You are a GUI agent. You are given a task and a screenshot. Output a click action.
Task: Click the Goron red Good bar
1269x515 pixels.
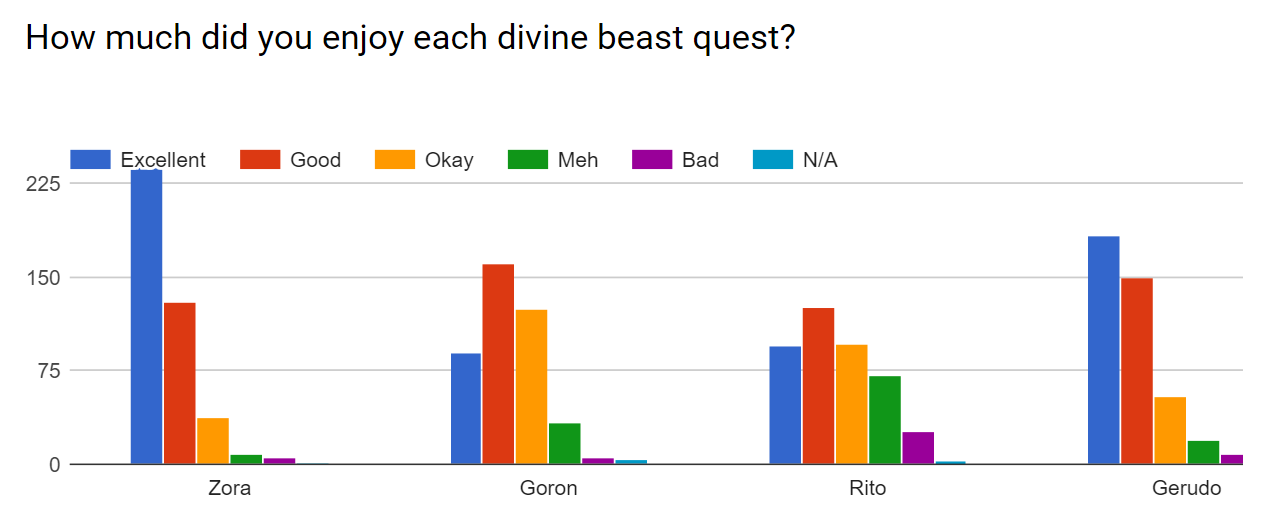pos(498,364)
